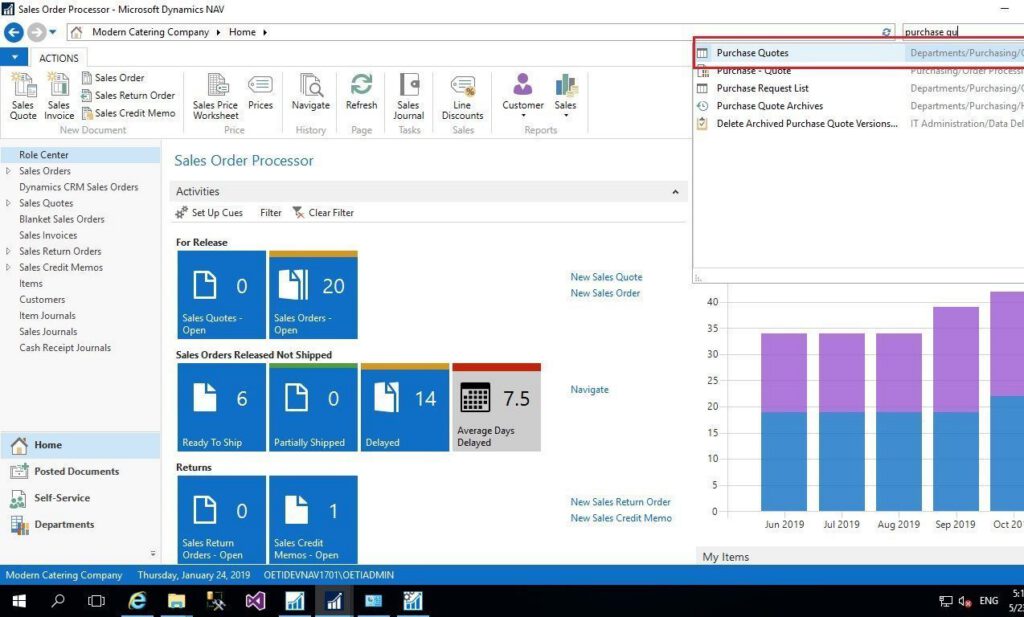Create a new Sales Invoice from ribbon
This screenshot has height=617, width=1024.
pos(59,96)
